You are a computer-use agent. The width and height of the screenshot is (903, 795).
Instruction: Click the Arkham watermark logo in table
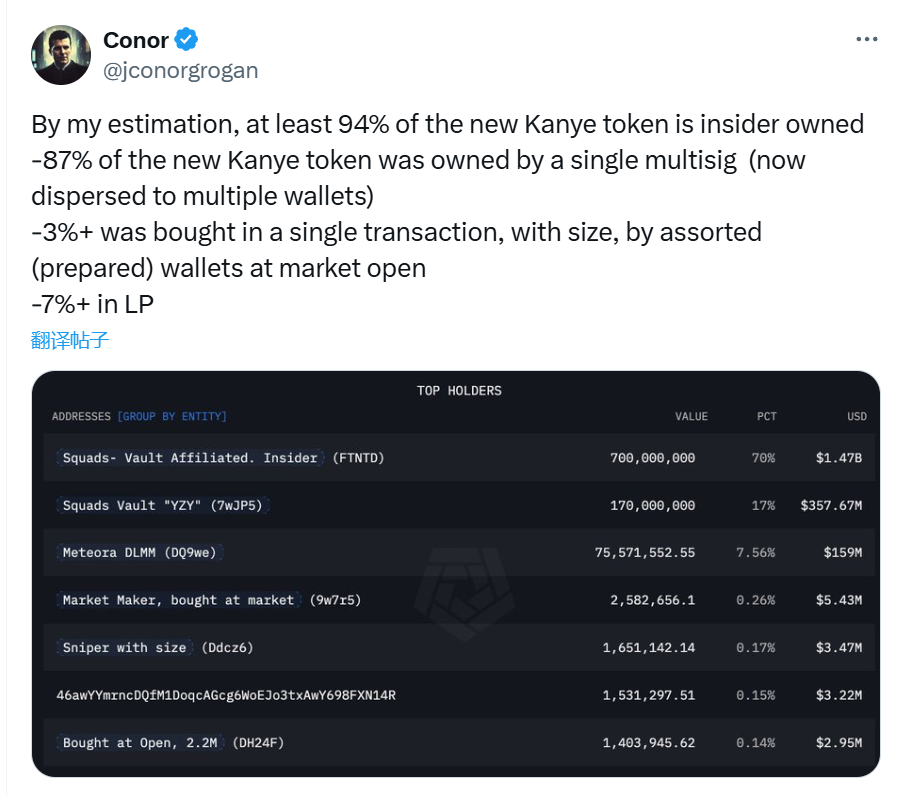point(464,594)
